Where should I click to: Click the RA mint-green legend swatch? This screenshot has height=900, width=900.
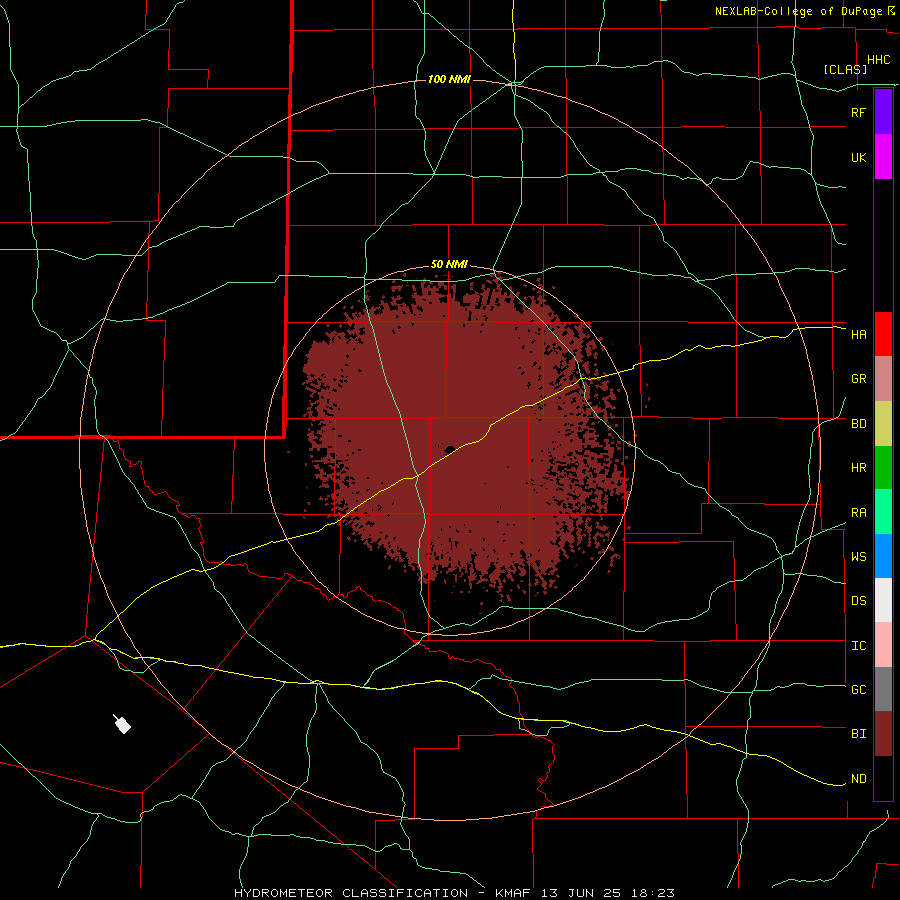[x=883, y=512]
